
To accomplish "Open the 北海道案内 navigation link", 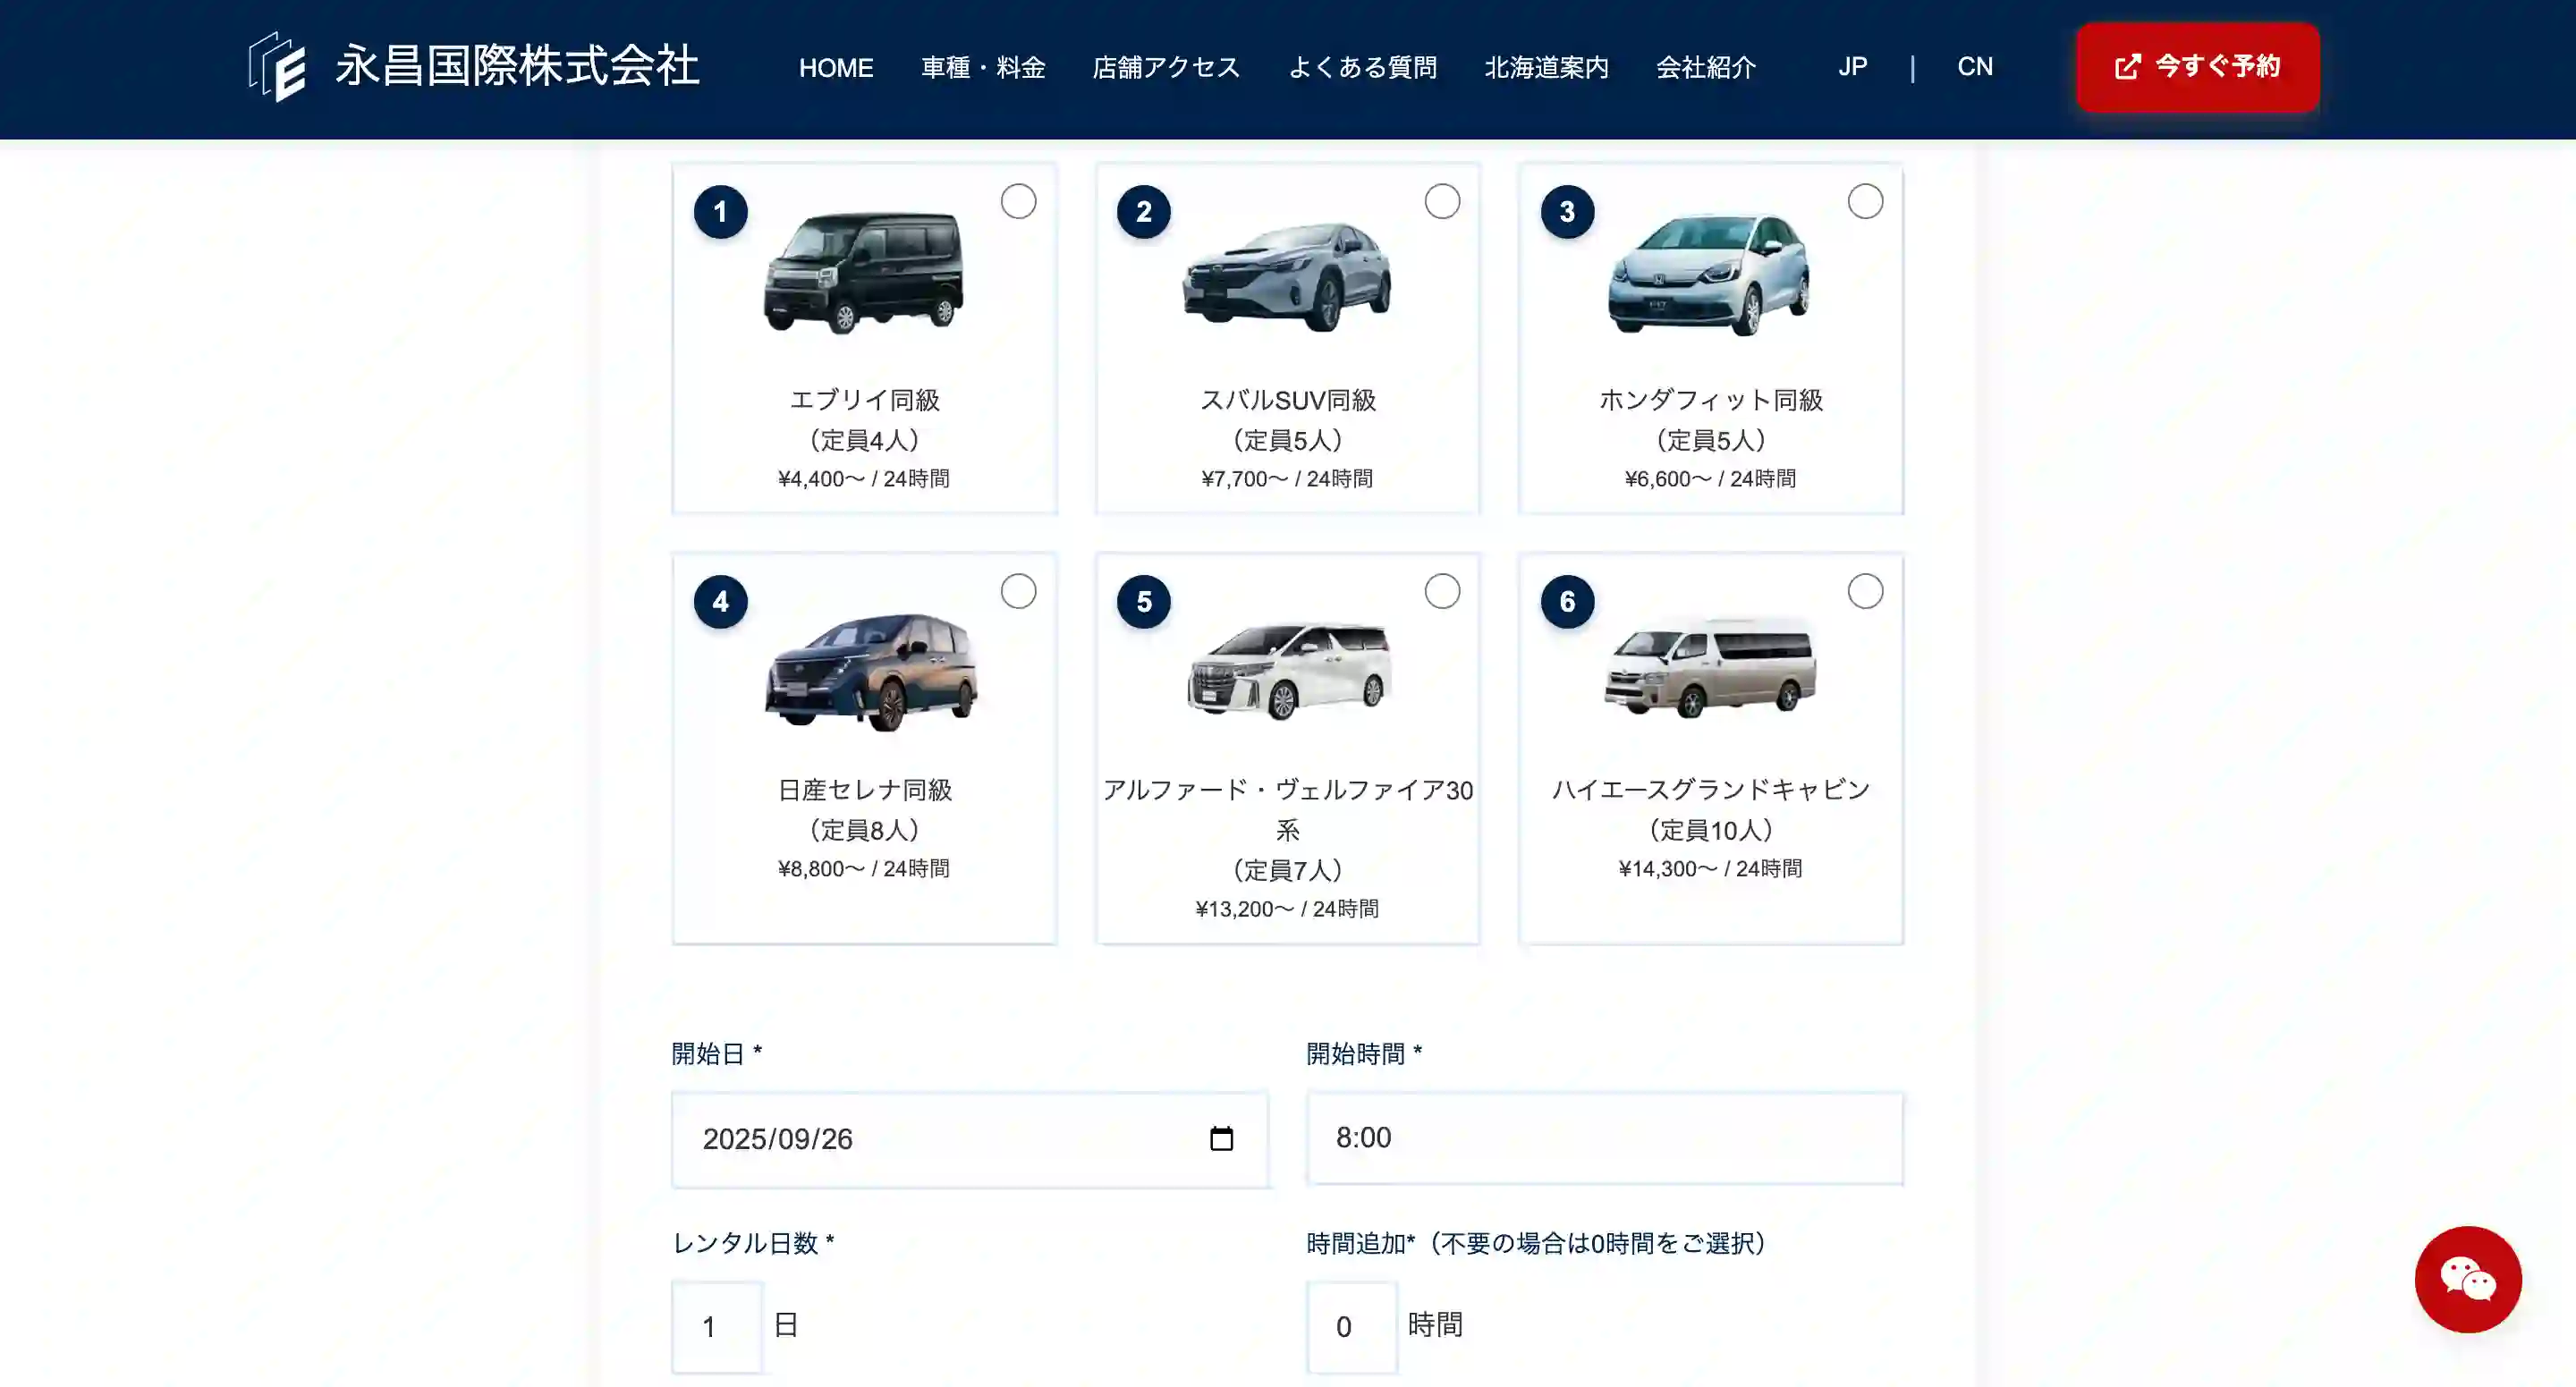I will coord(1546,68).
